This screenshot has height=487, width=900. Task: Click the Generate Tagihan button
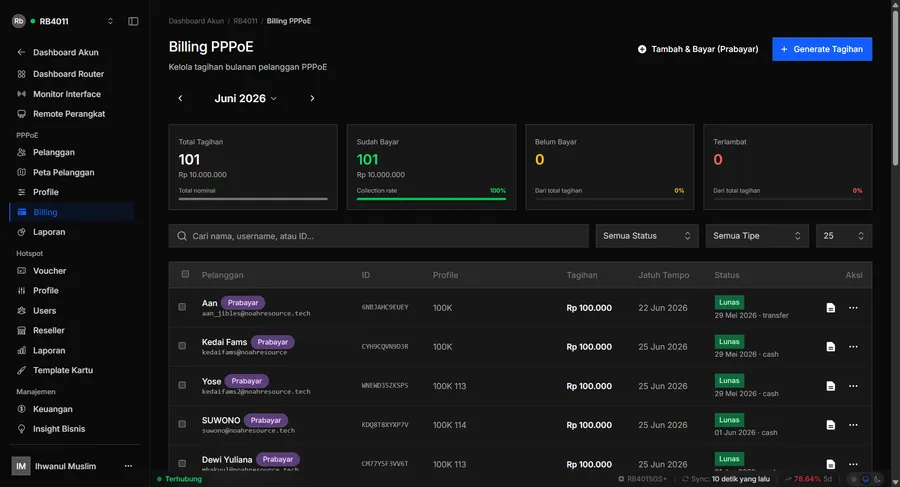pos(822,49)
